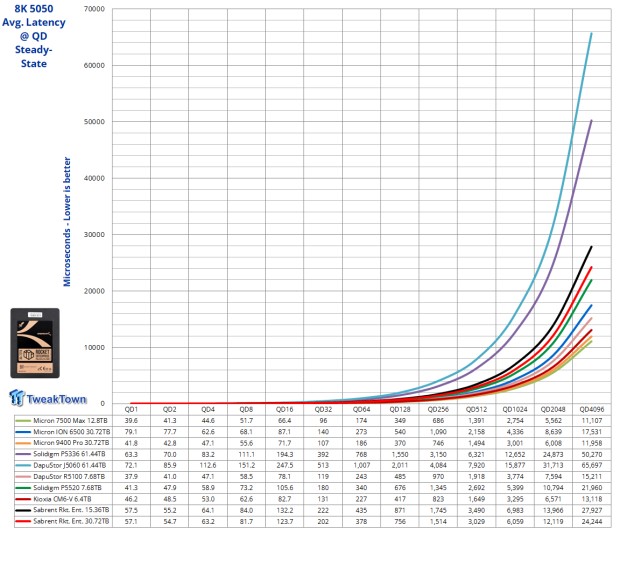Image resolution: width=620 pixels, height=568 pixels.
Task: Click the 132.2 QD16 value for Sabrent 15.36TB
Action: point(285,510)
